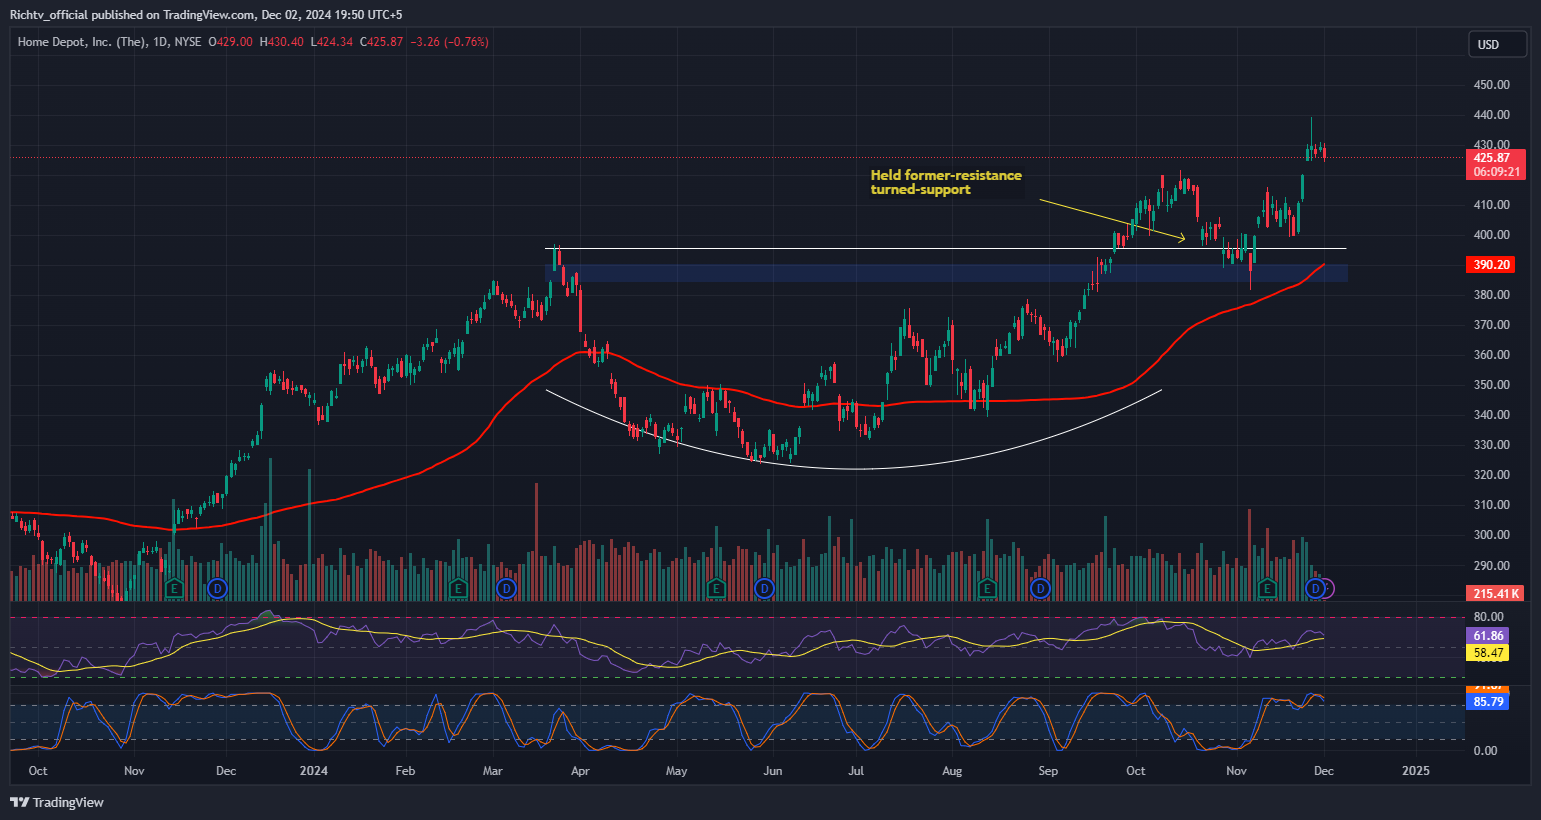
Task: Click the high value H430.40
Action: tap(282, 42)
